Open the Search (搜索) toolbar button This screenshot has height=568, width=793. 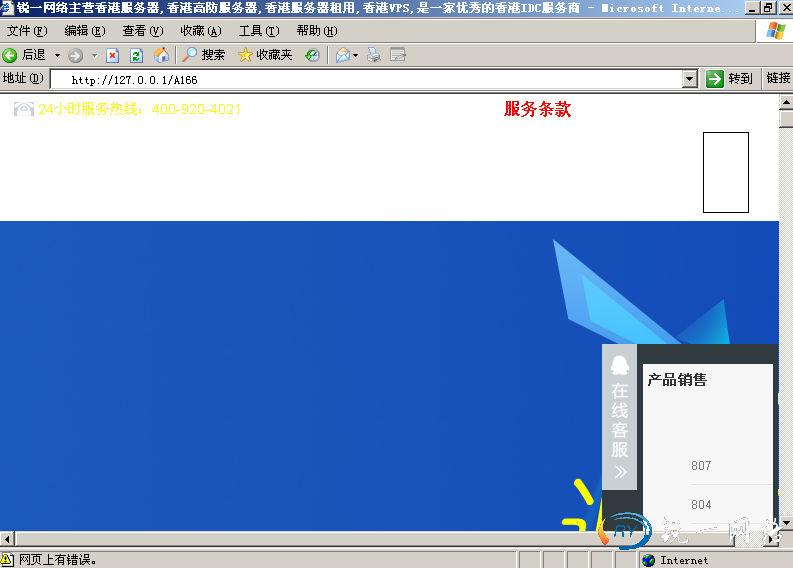204,55
